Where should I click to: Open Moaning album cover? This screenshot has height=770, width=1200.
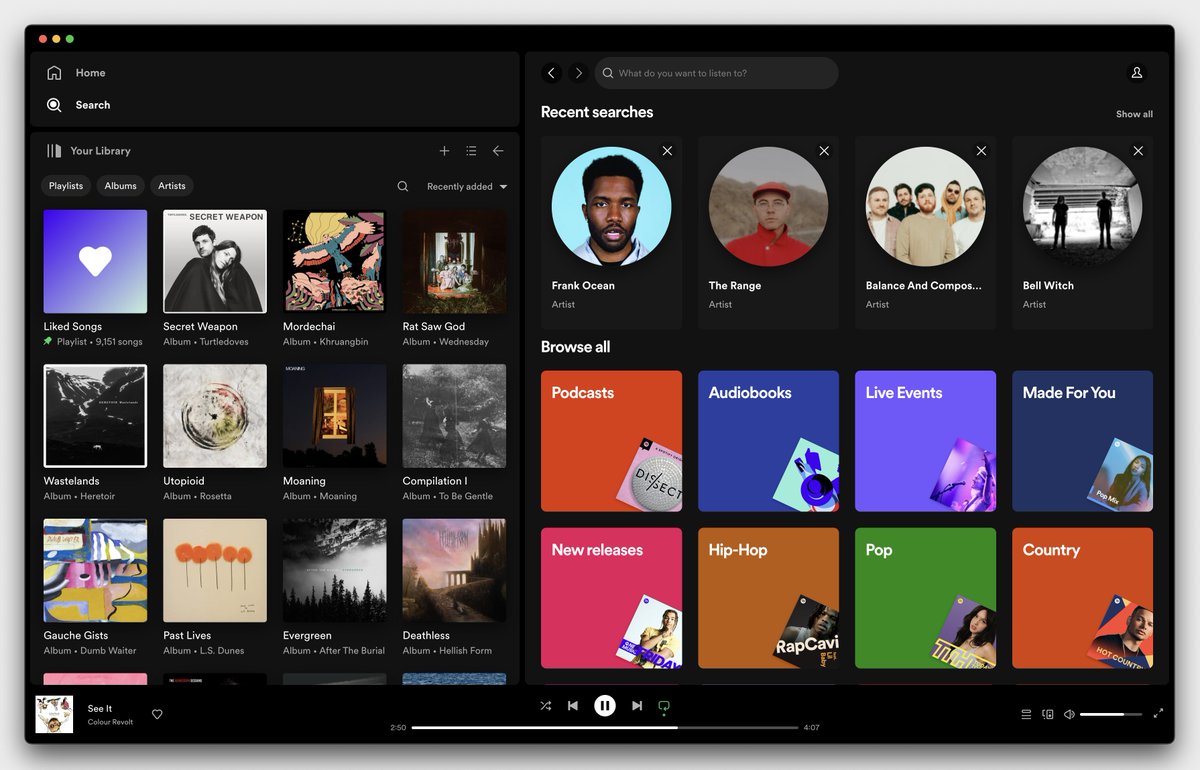click(x=335, y=416)
